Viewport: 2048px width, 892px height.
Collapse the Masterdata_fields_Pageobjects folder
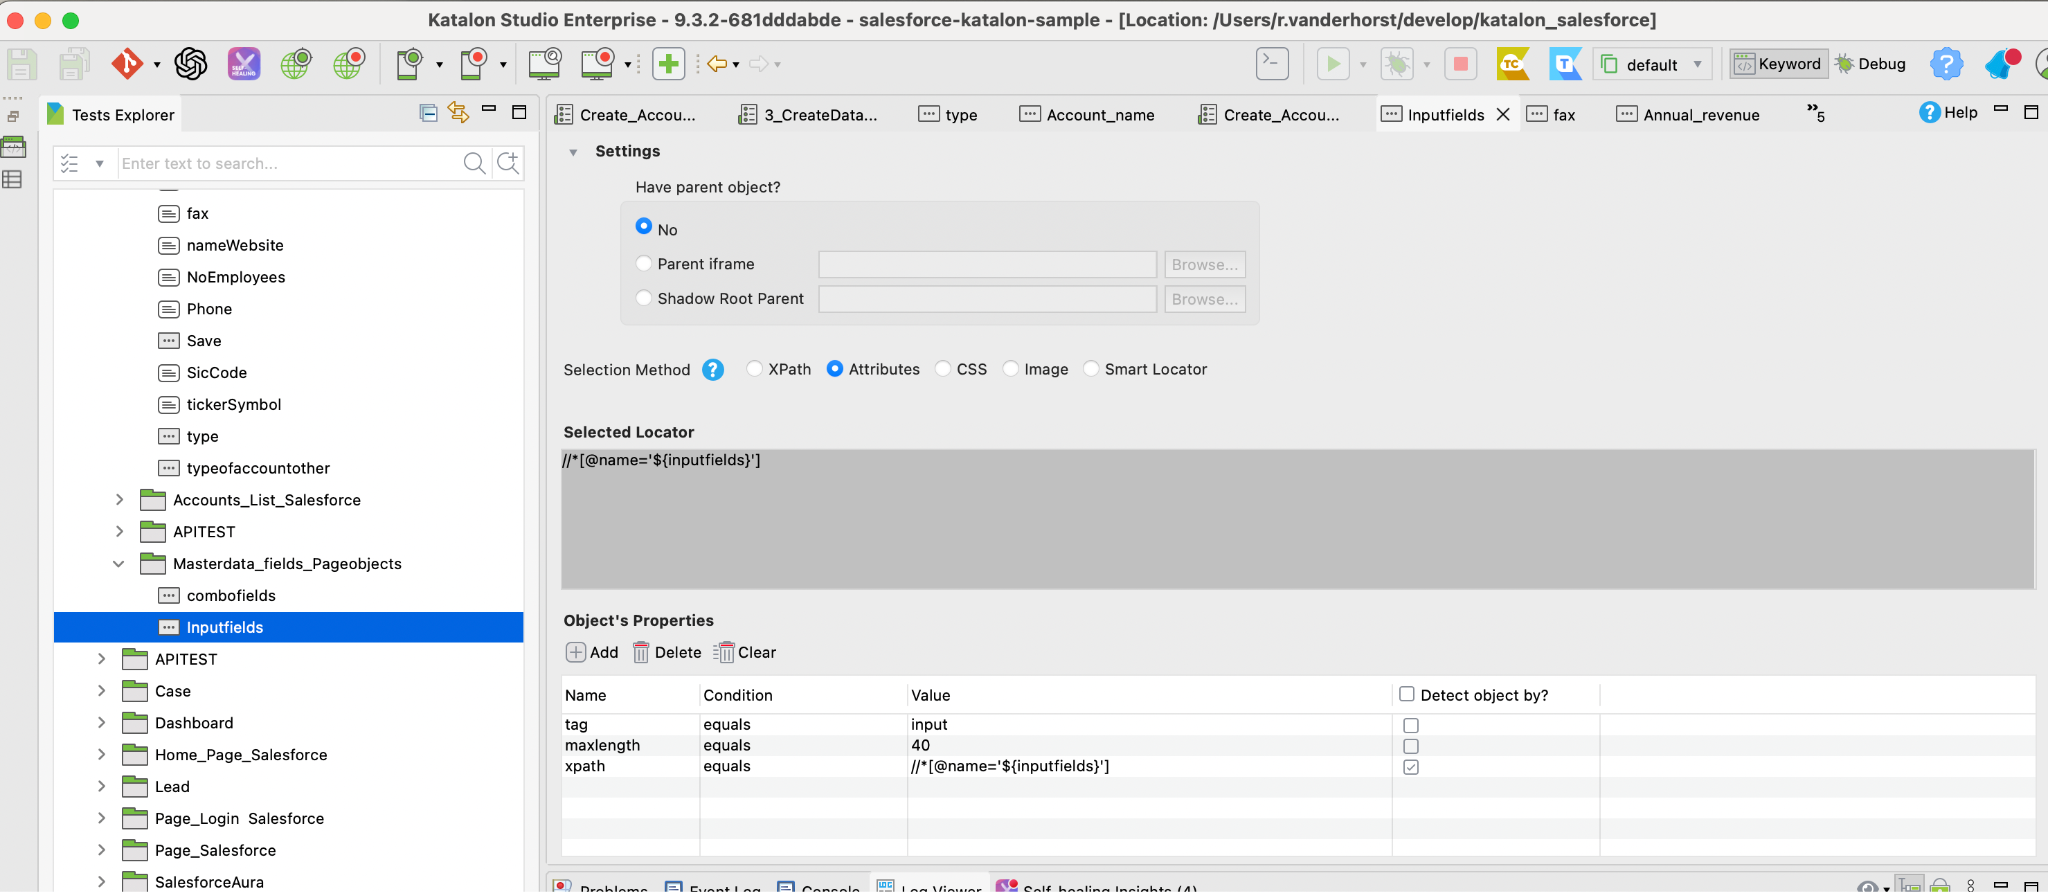point(119,564)
